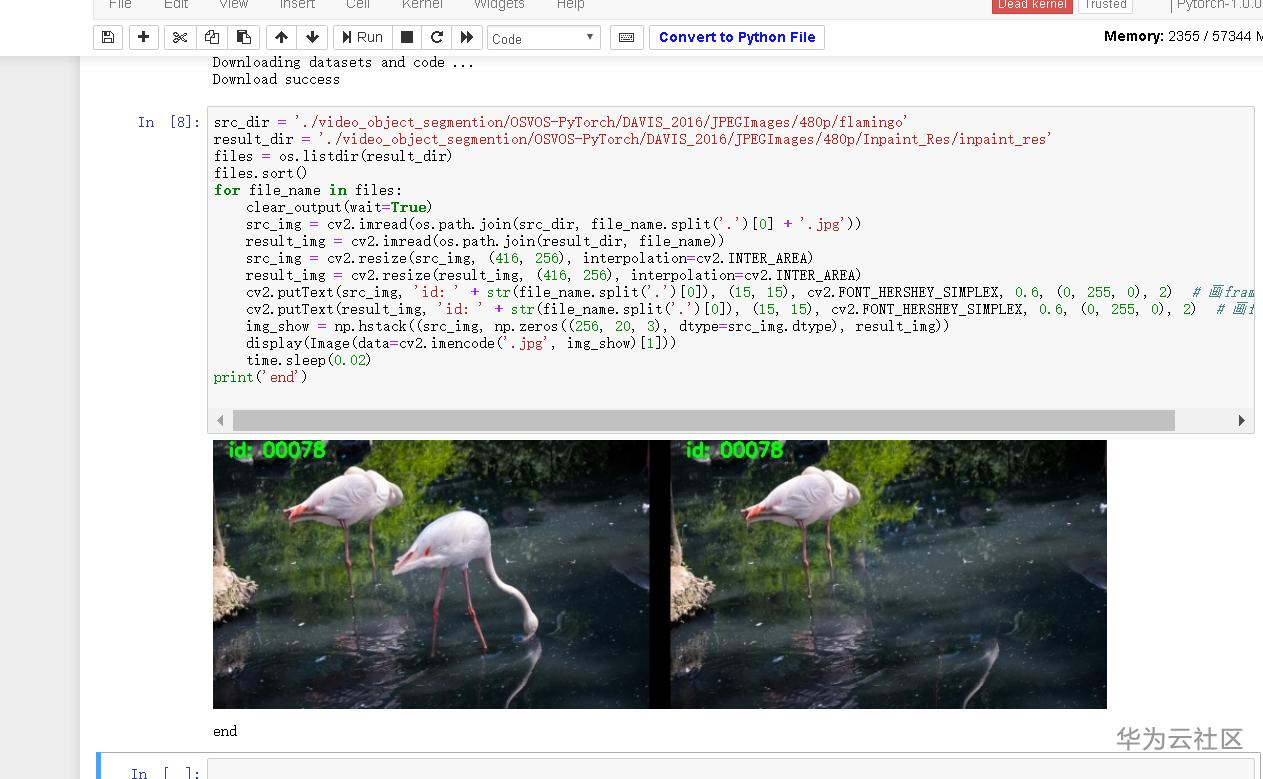
Task: Open the command palette keyboard icon
Action: [x=626, y=37]
